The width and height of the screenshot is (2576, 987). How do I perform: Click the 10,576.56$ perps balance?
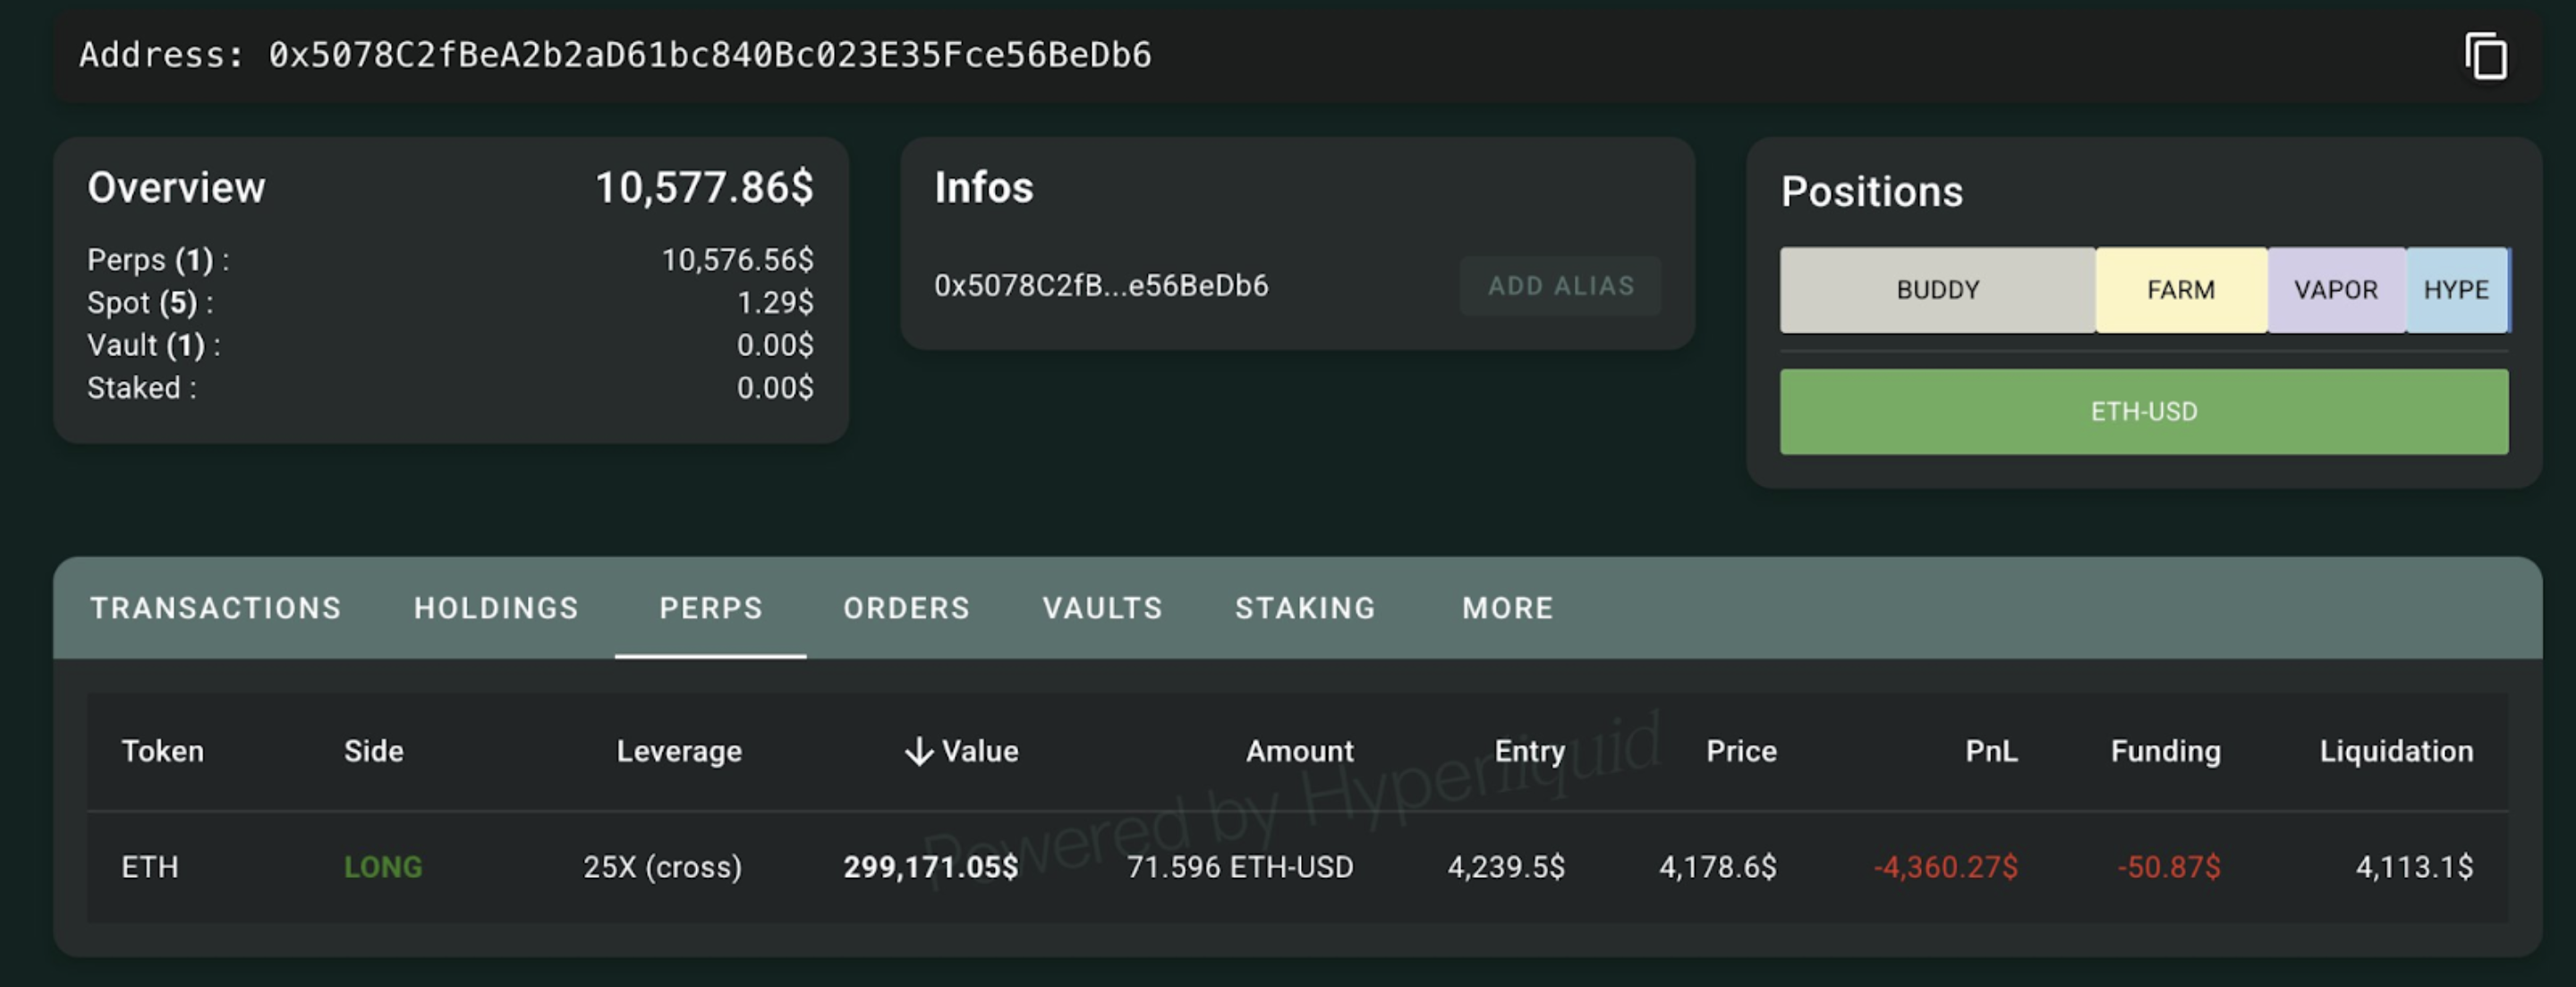pyautogui.click(x=738, y=260)
